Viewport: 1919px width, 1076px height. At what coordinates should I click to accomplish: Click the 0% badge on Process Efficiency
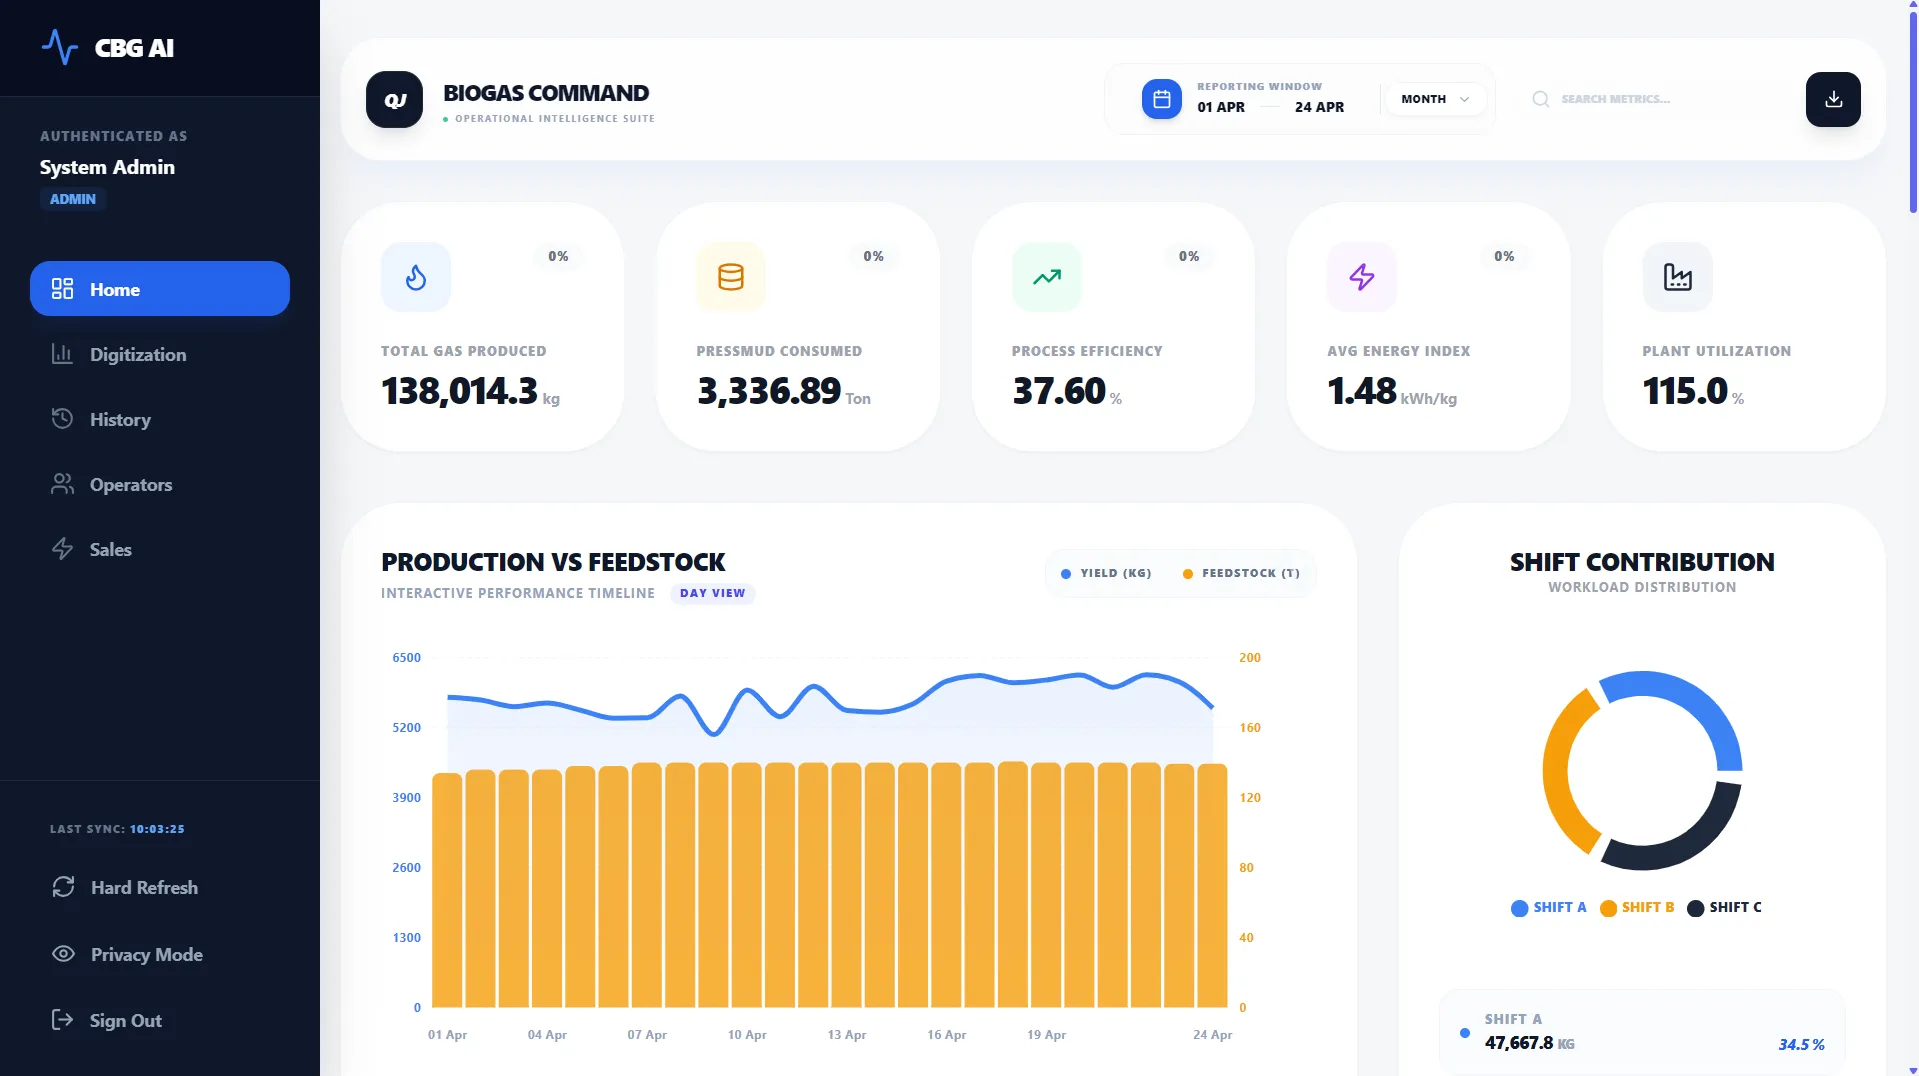[x=1188, y=256]
